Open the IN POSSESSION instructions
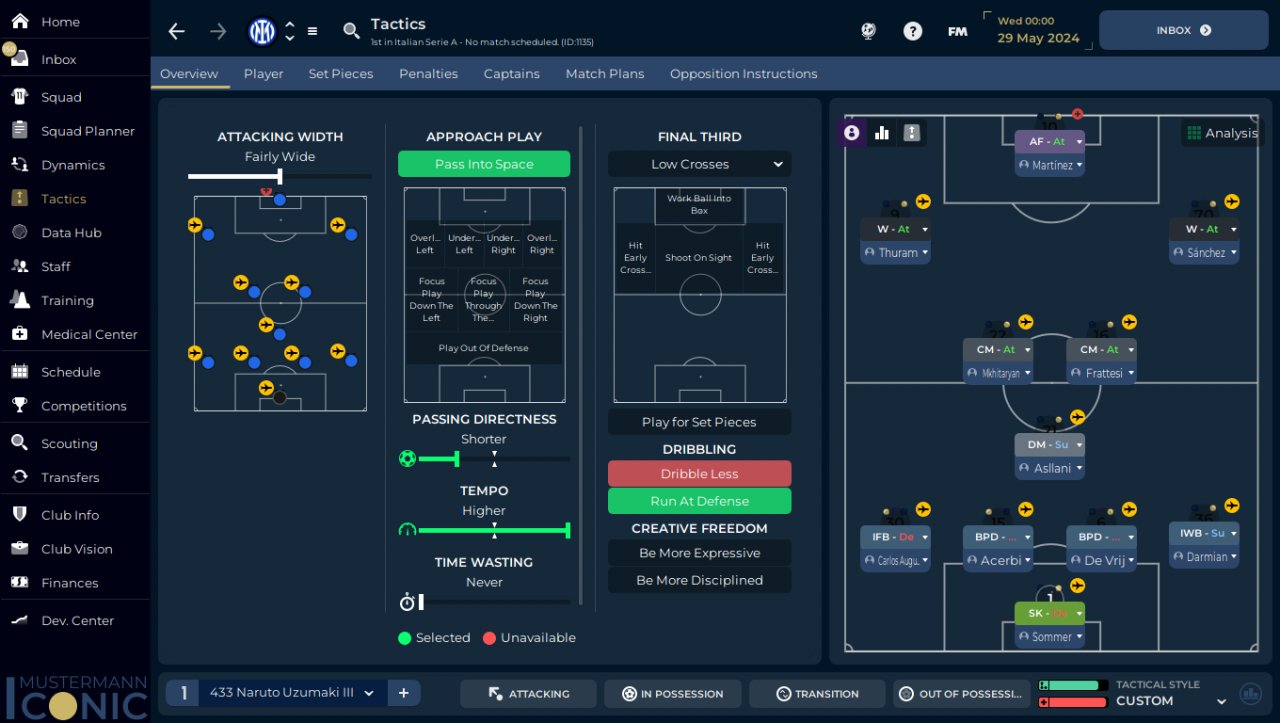Image resolution: width=1280 pixels, height=723 pixels. (x=672, y=693)
